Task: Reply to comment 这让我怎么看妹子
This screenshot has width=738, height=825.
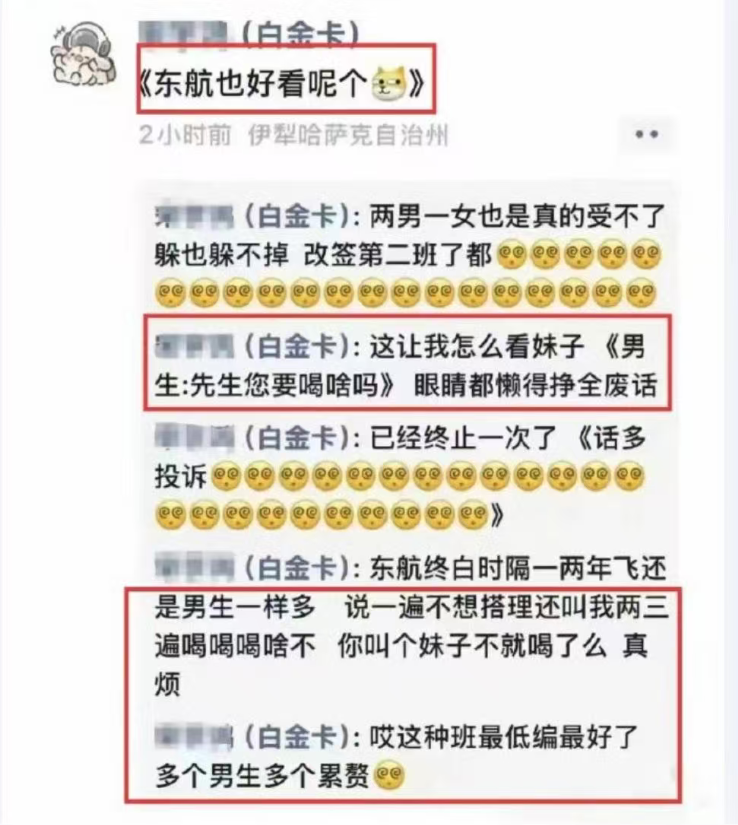Action: (x=408, y=366)
